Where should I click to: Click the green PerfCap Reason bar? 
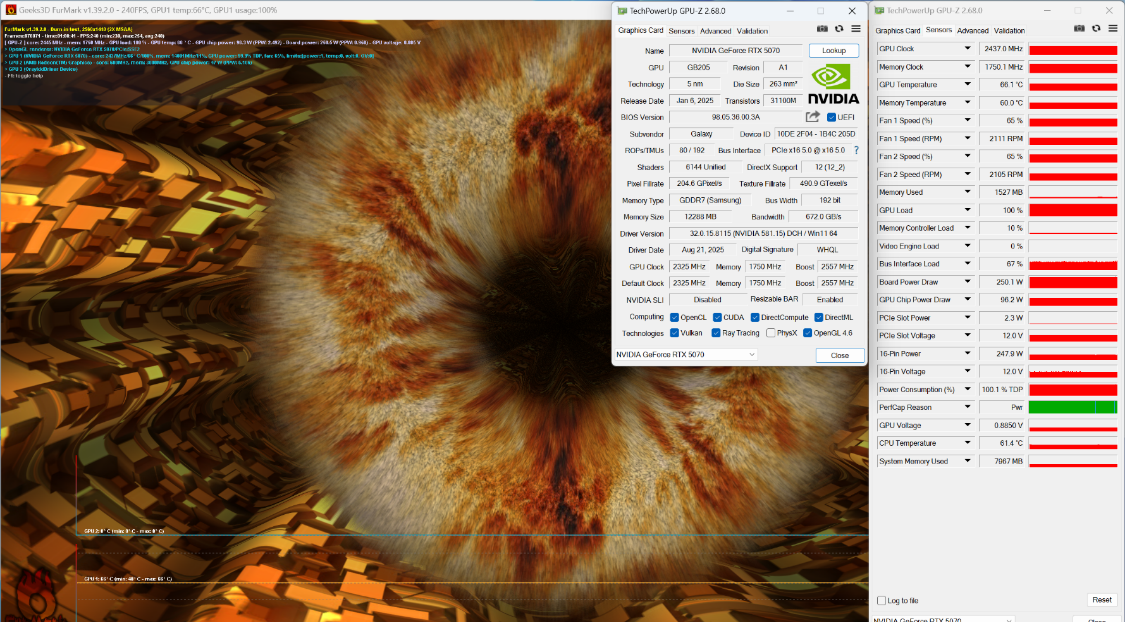(x=1073, y=407)
